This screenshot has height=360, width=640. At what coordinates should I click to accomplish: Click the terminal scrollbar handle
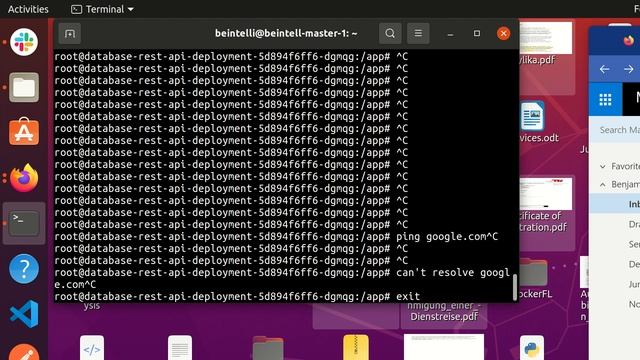pos(515,287)
